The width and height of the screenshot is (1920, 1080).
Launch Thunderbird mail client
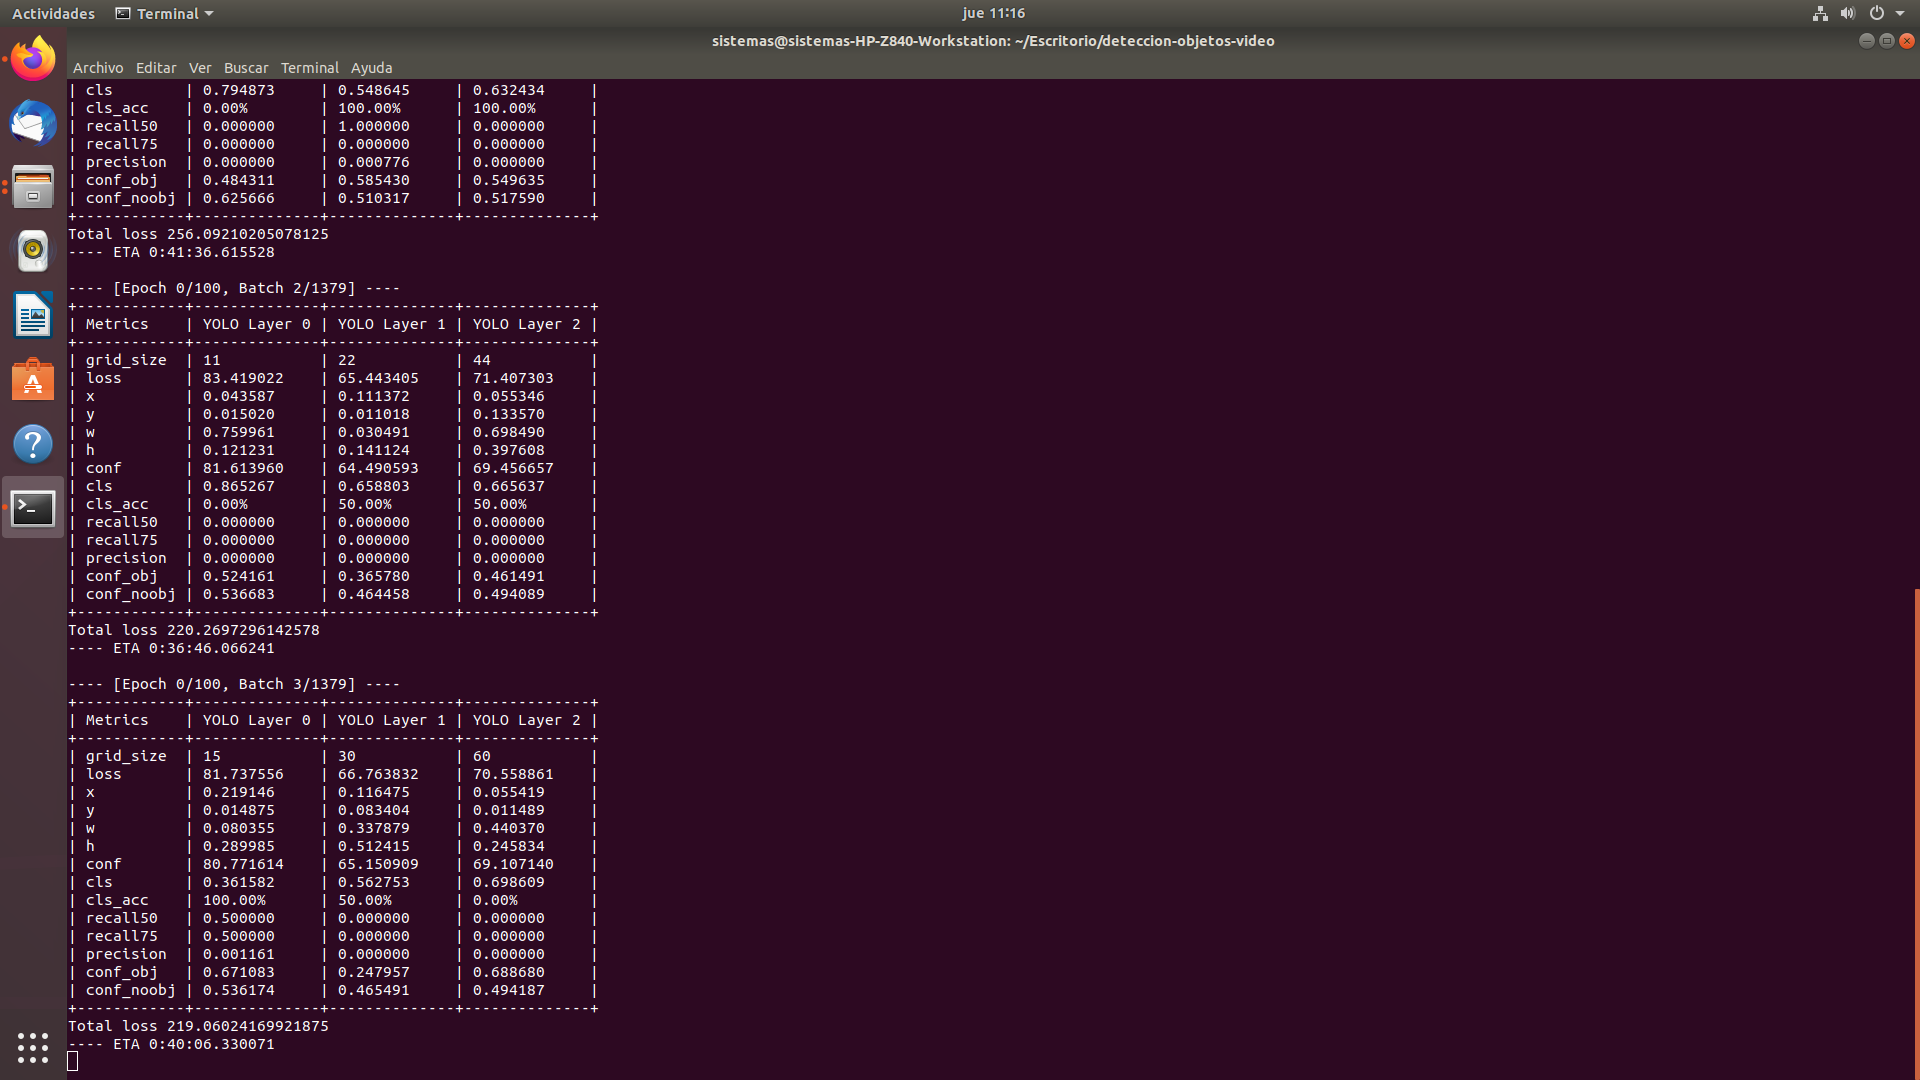coord(33,123)
